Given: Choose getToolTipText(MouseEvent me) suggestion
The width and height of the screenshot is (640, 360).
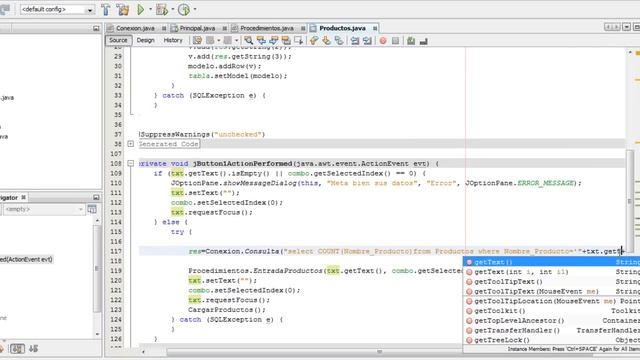Looking at the screenshot, I should (x=551, y=291).
